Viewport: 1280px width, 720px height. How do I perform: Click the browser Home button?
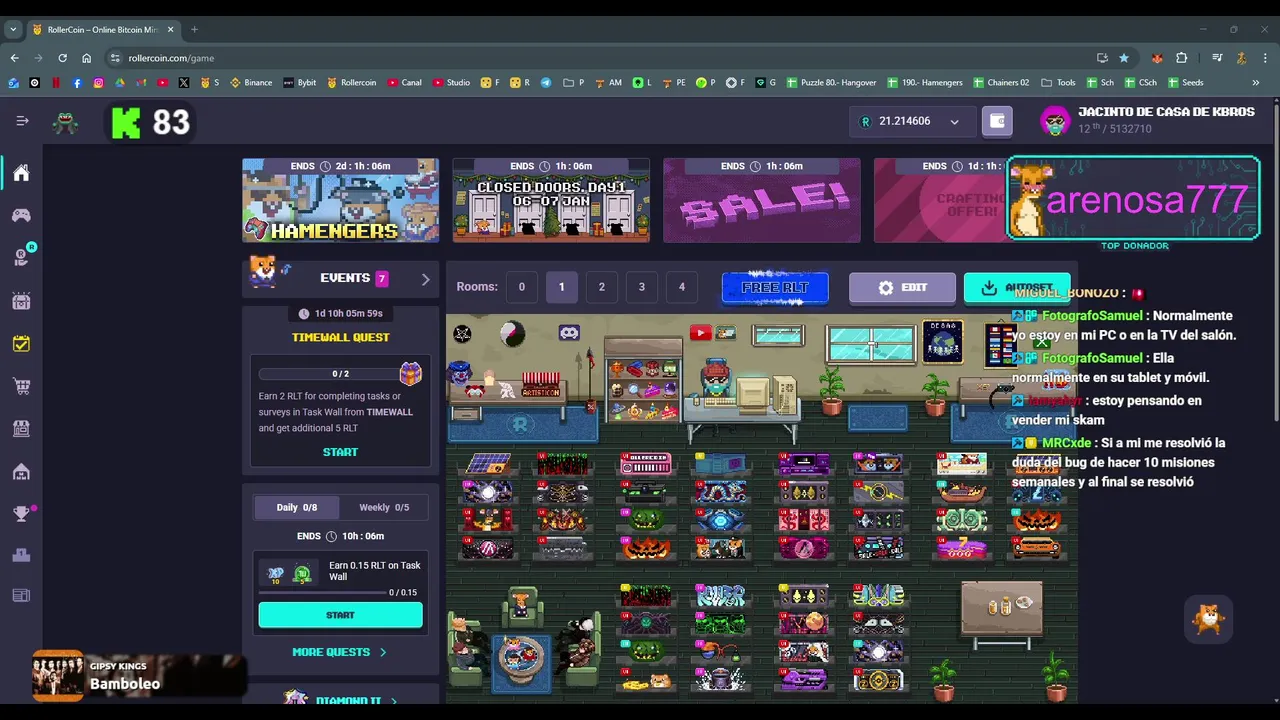(x=86, y=58)
